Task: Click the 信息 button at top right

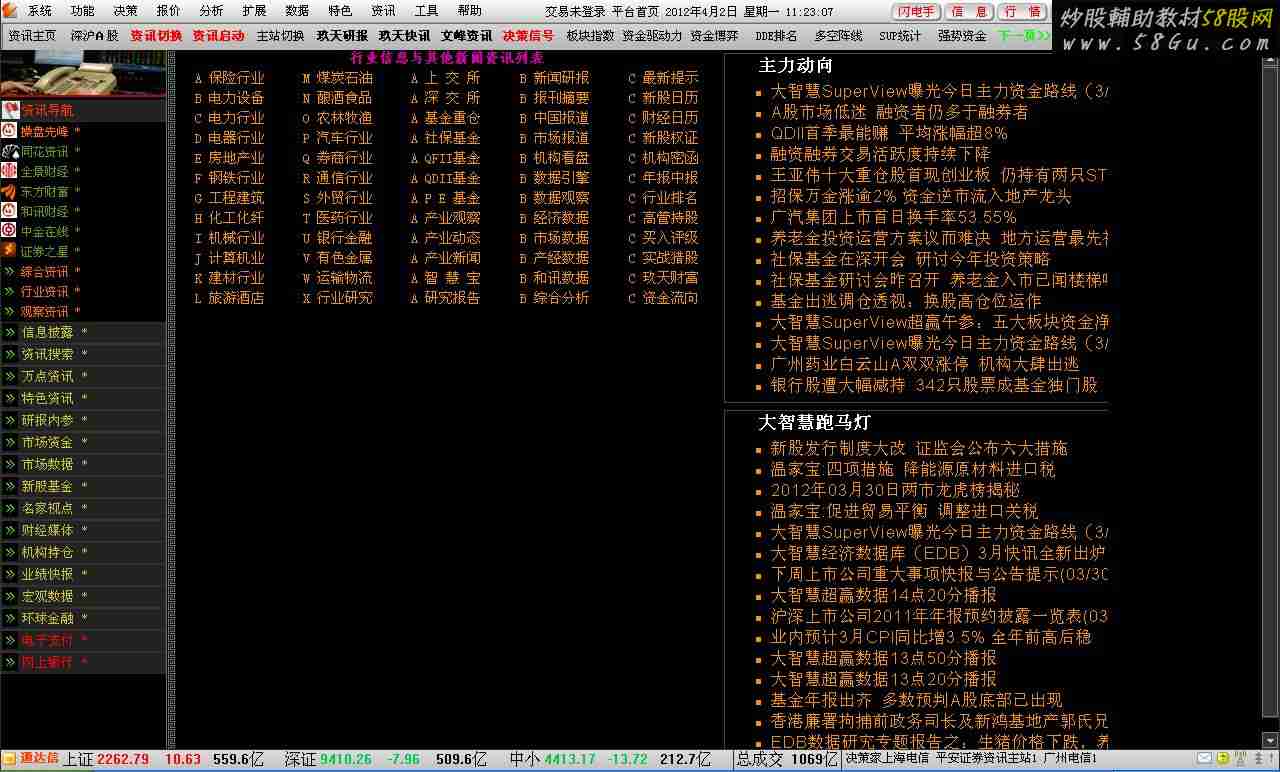Action: [969, 12]
